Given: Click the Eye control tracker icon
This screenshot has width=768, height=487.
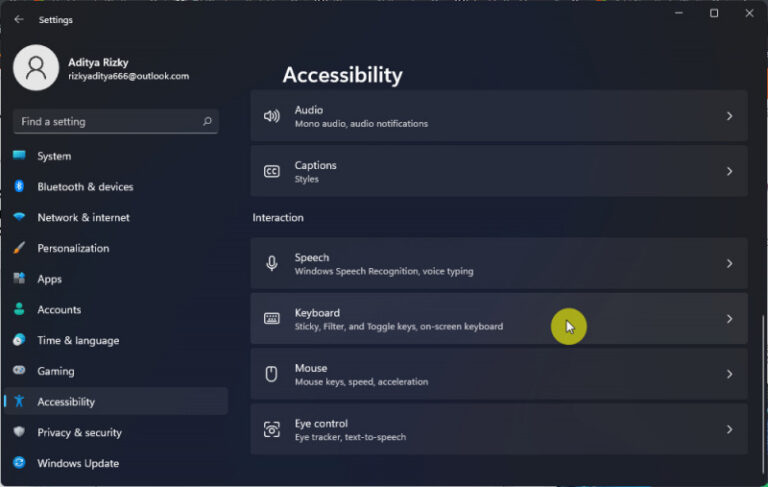Looking at the screenshot, I should tap(272, 430).
